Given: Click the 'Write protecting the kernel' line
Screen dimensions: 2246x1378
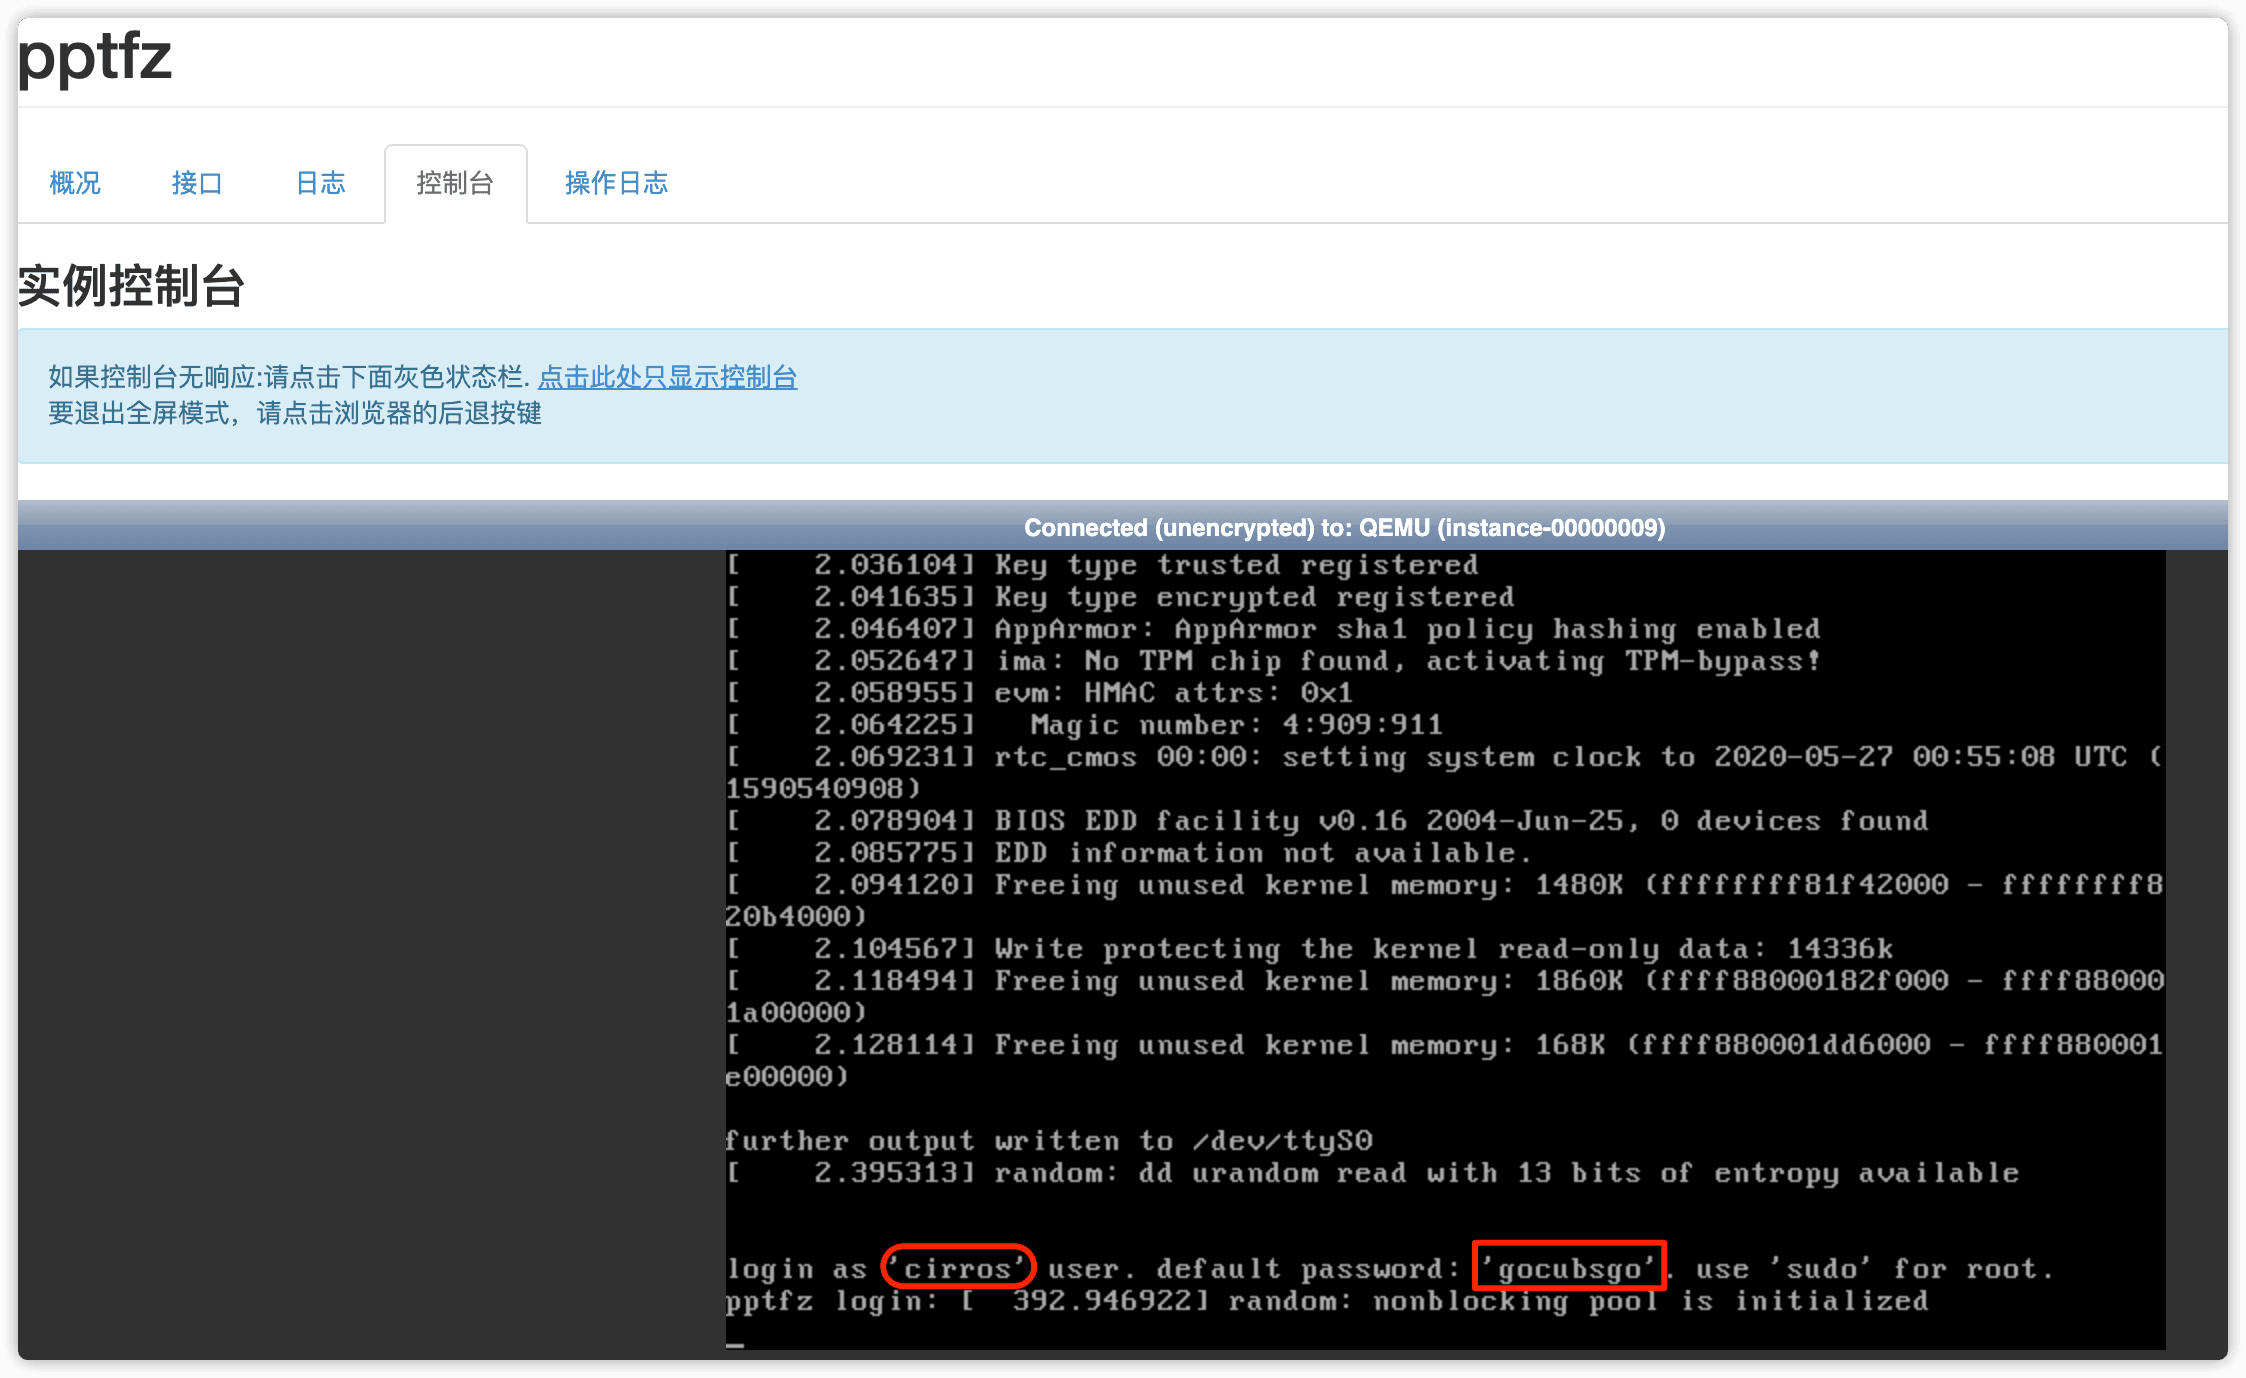Looking at the screenshot, I should pos(1309,949).
